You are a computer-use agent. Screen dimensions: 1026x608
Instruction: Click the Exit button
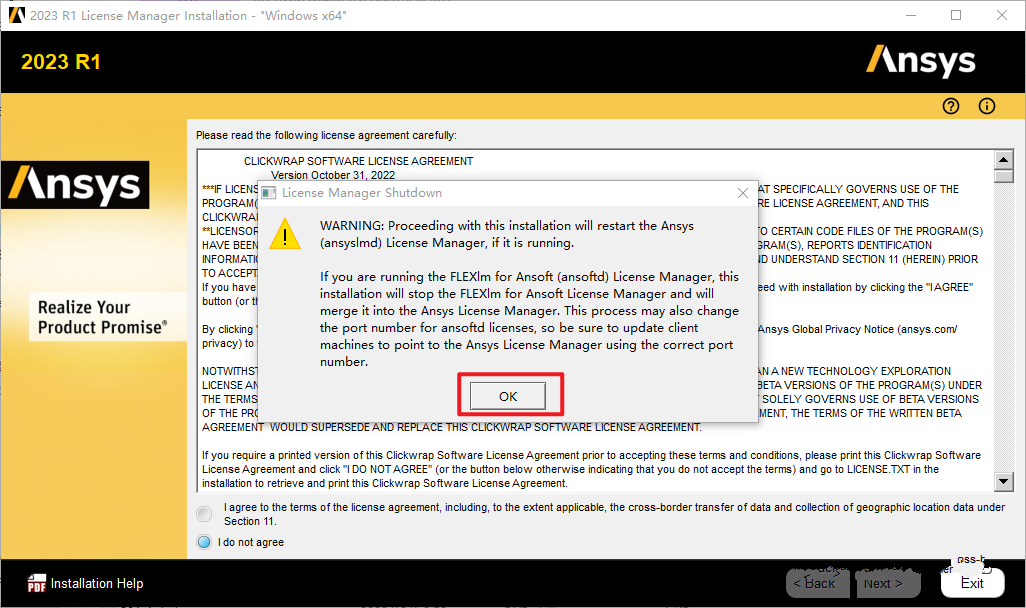tap(972, 583)
